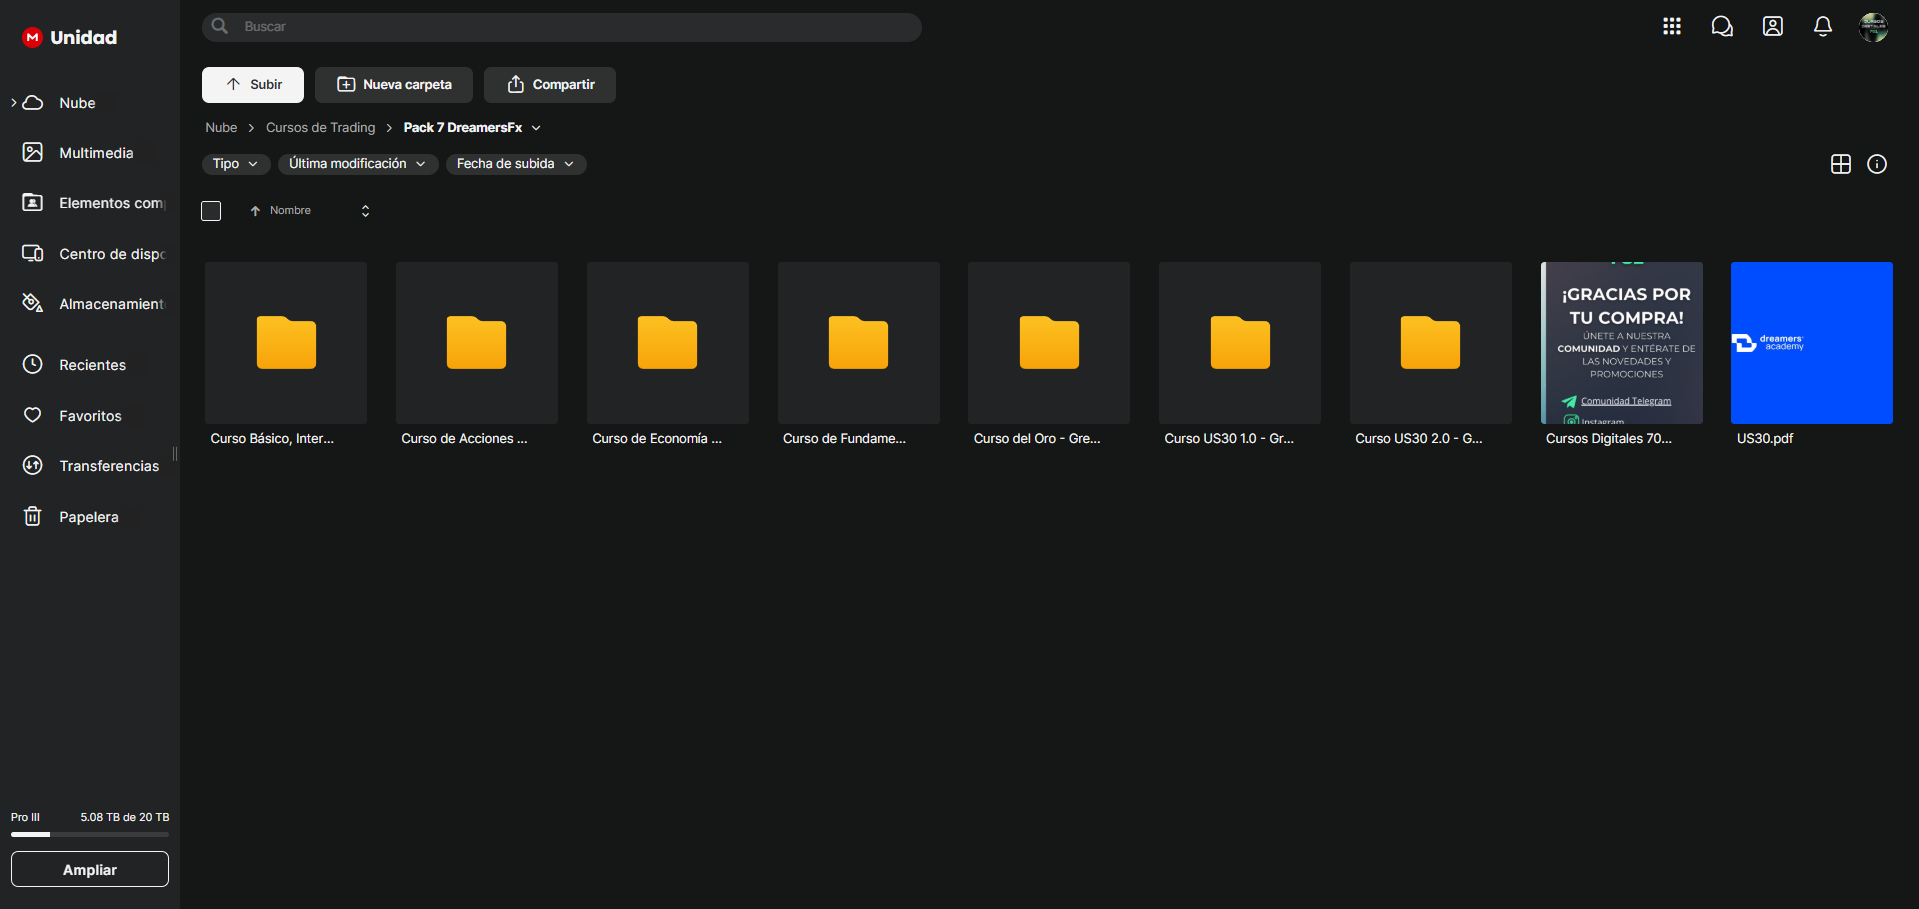The height and width of the screenshot is (909, 1919).
Task: Click the user avatar picture
Action: (1872, 27)
